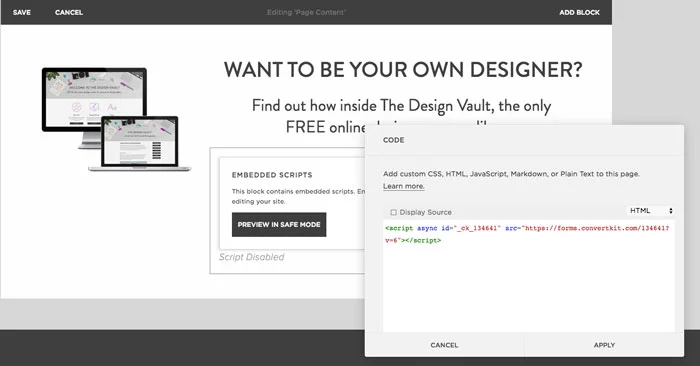Click the PREVIEW IN SAFE MODE button
The image size is (700, 366).
point(279,225)
